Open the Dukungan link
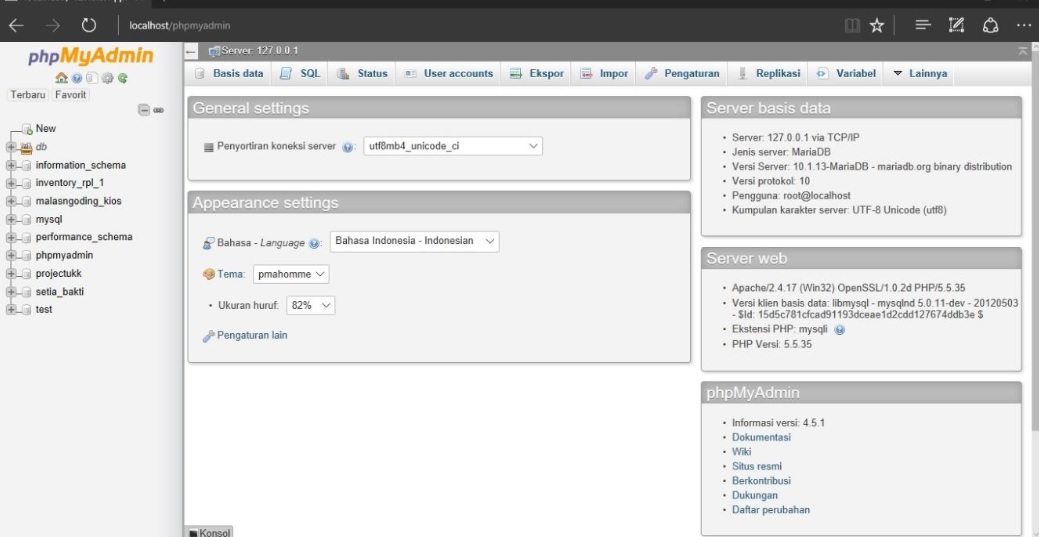 [755, 496]
